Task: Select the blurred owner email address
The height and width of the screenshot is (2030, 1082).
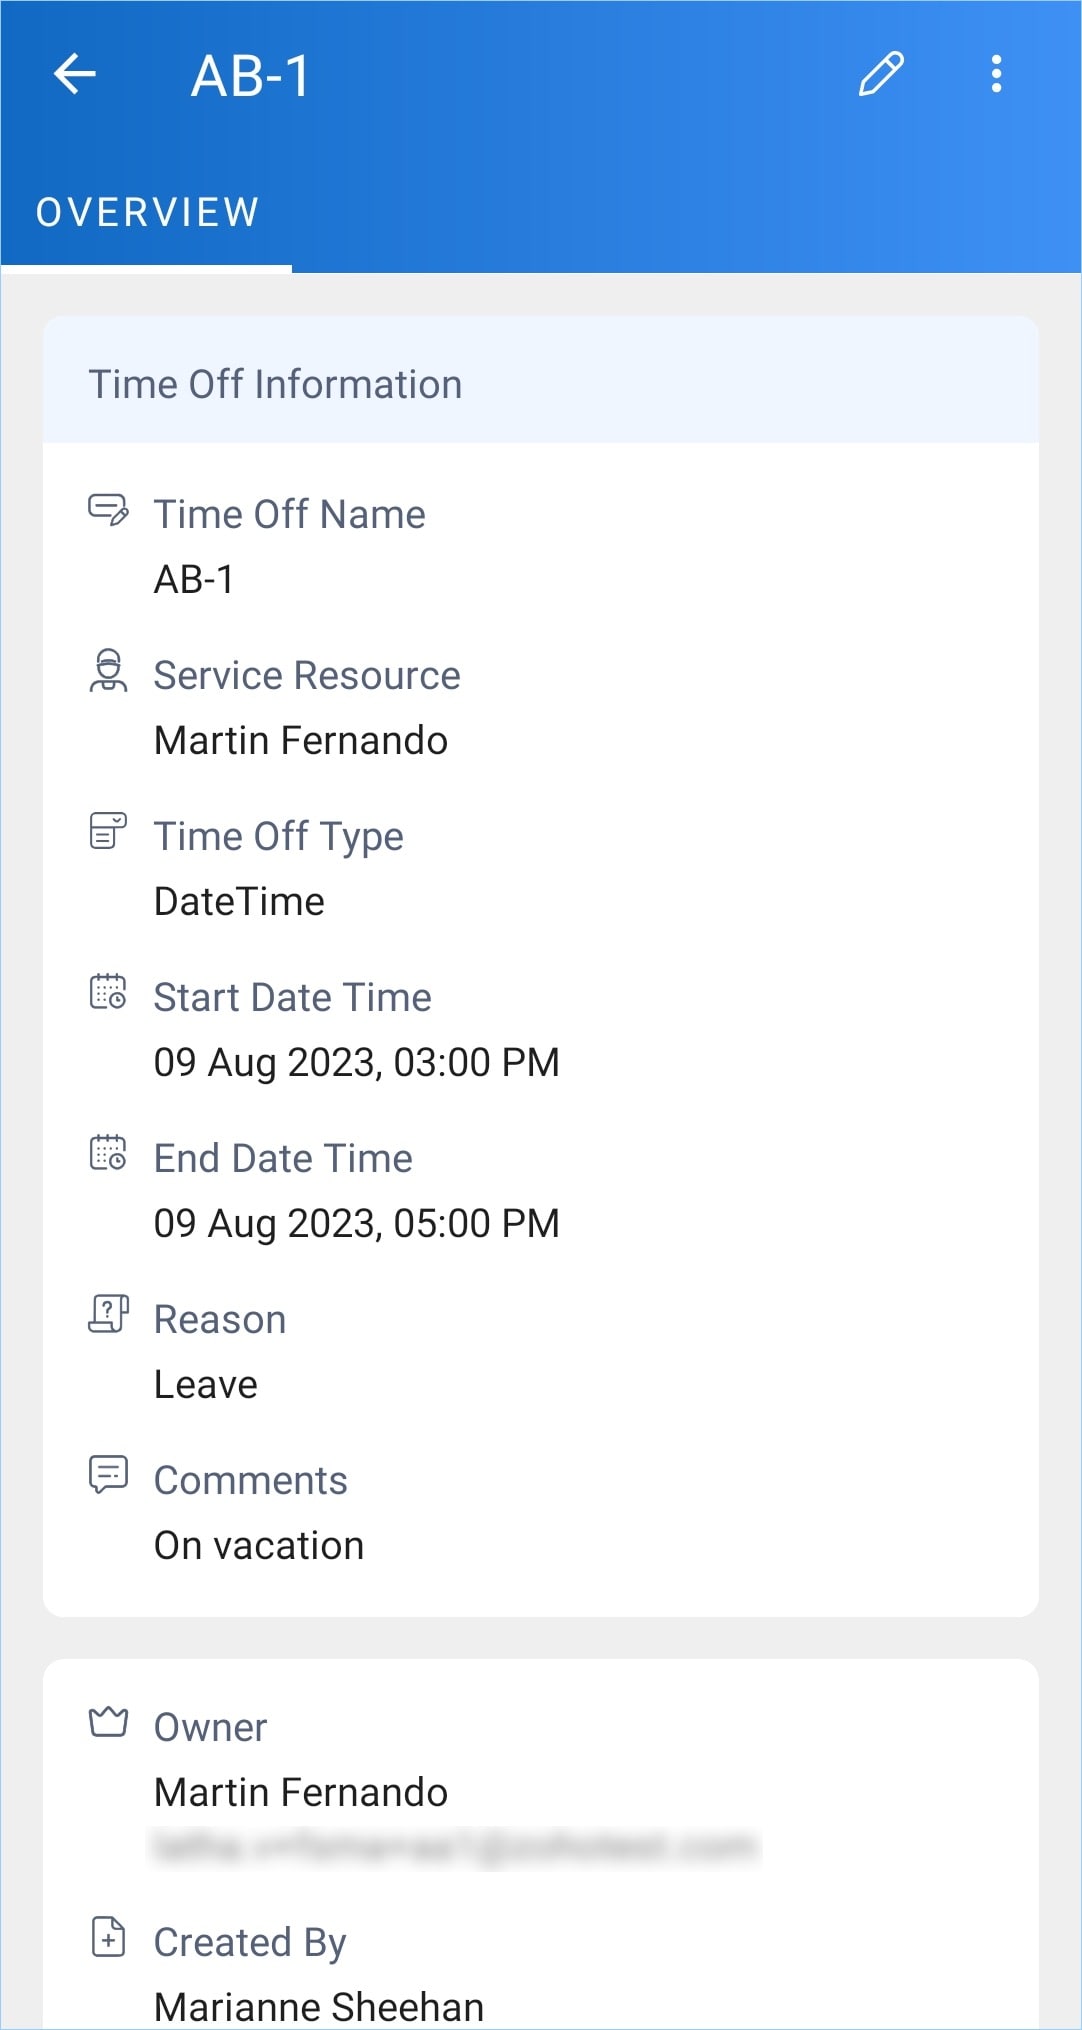Action: [x=455, y=1847]
